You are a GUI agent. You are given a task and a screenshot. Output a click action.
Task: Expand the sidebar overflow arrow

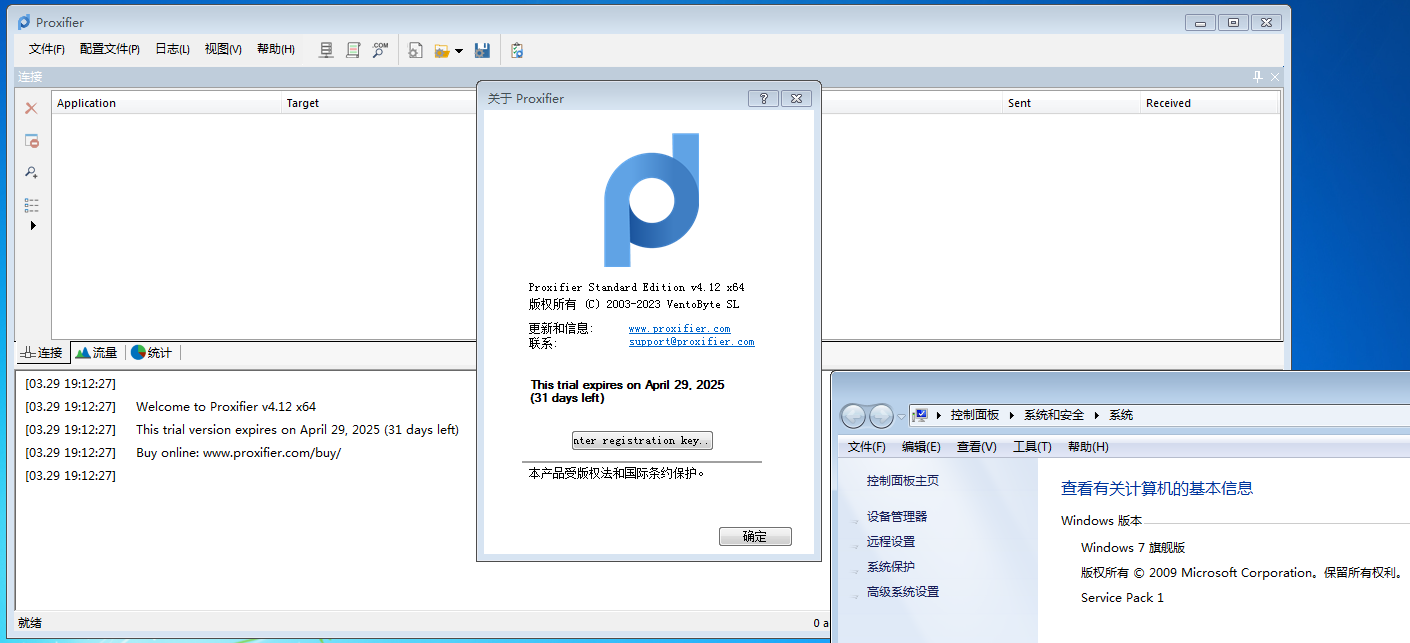tap(32, 226)
